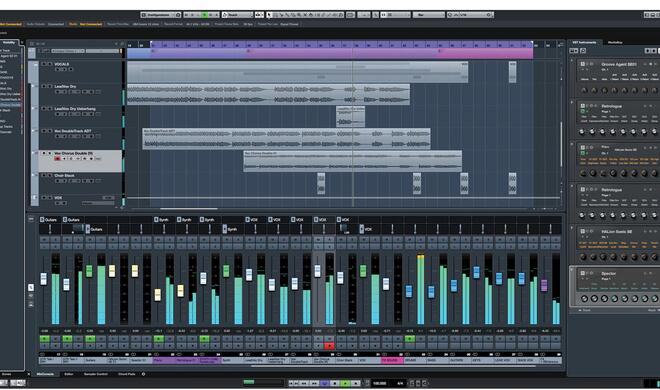
Task: Open lower zone settings gear icon
Action: click(x=144, y=374)
